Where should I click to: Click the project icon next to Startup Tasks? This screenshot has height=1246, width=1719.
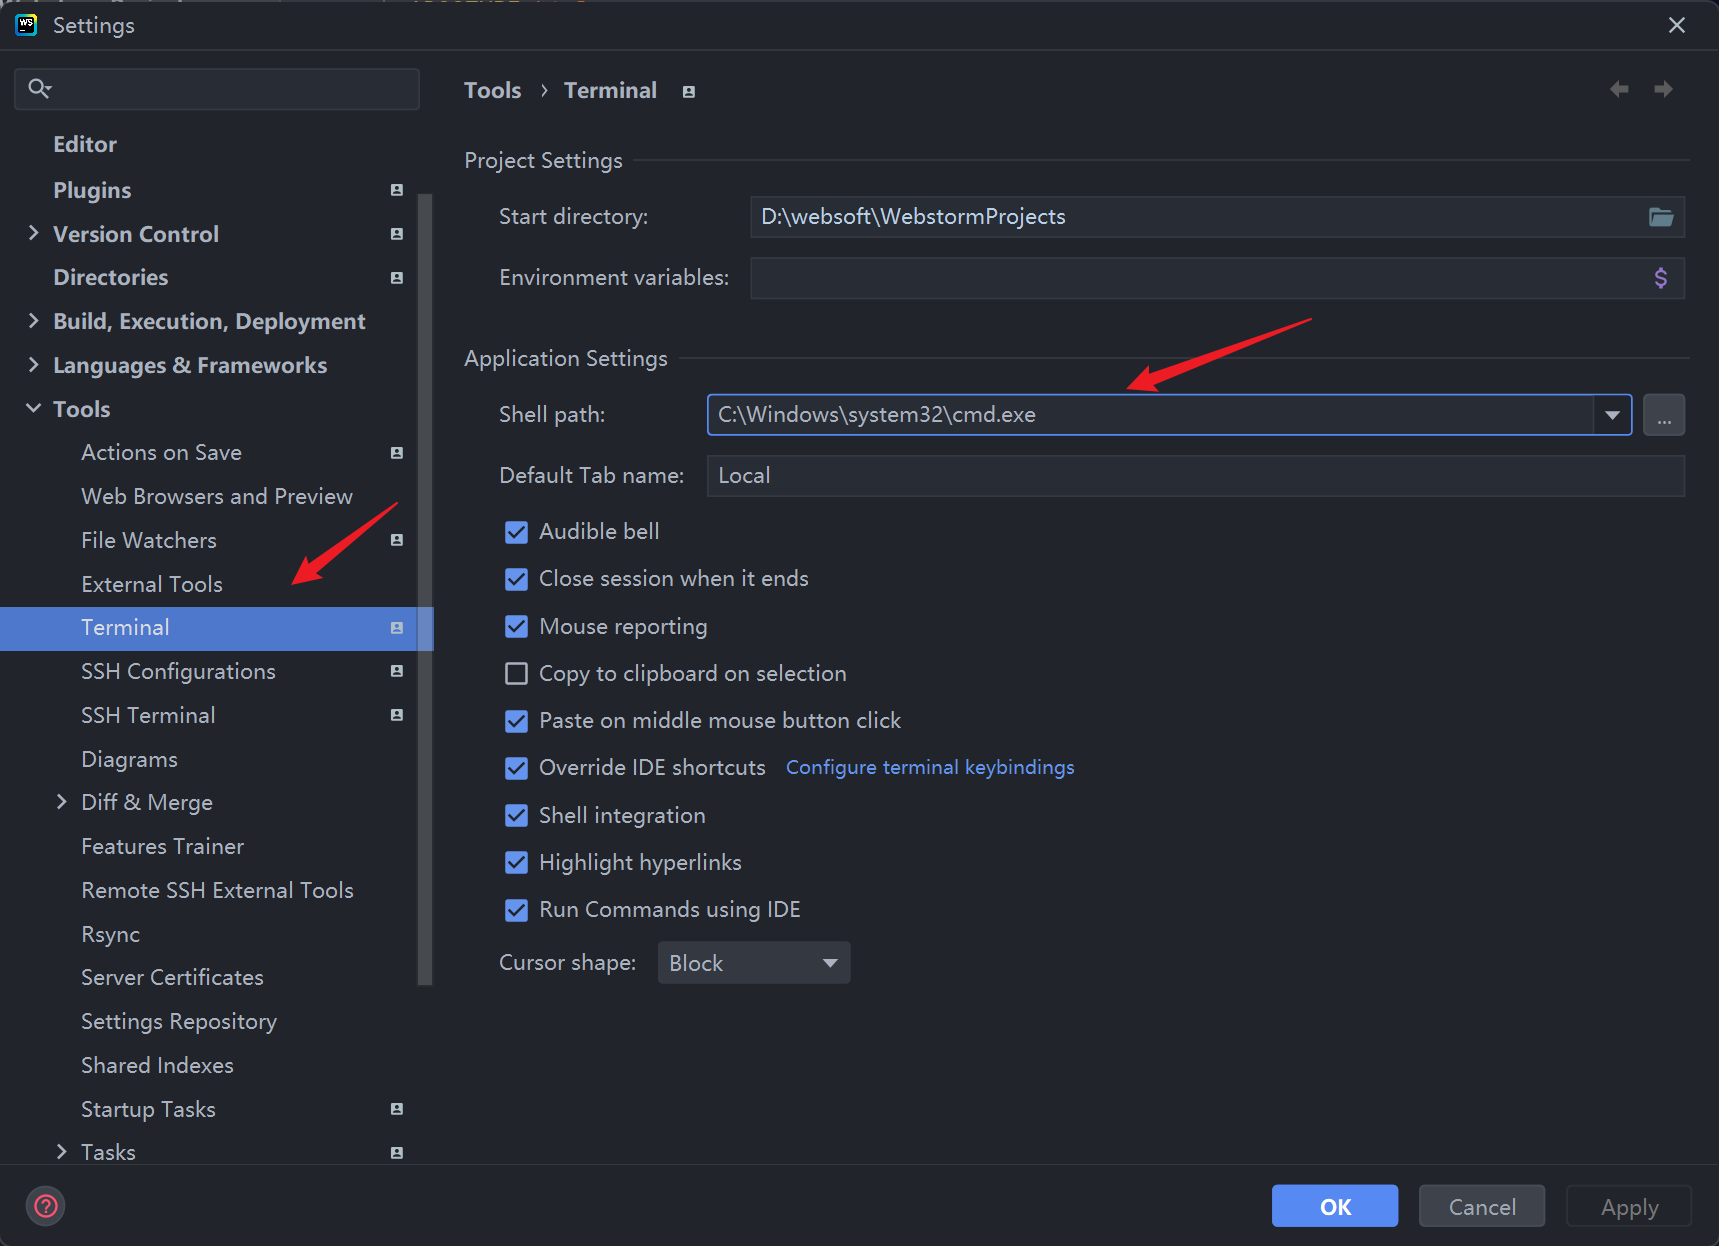[x=397, y=1109]
